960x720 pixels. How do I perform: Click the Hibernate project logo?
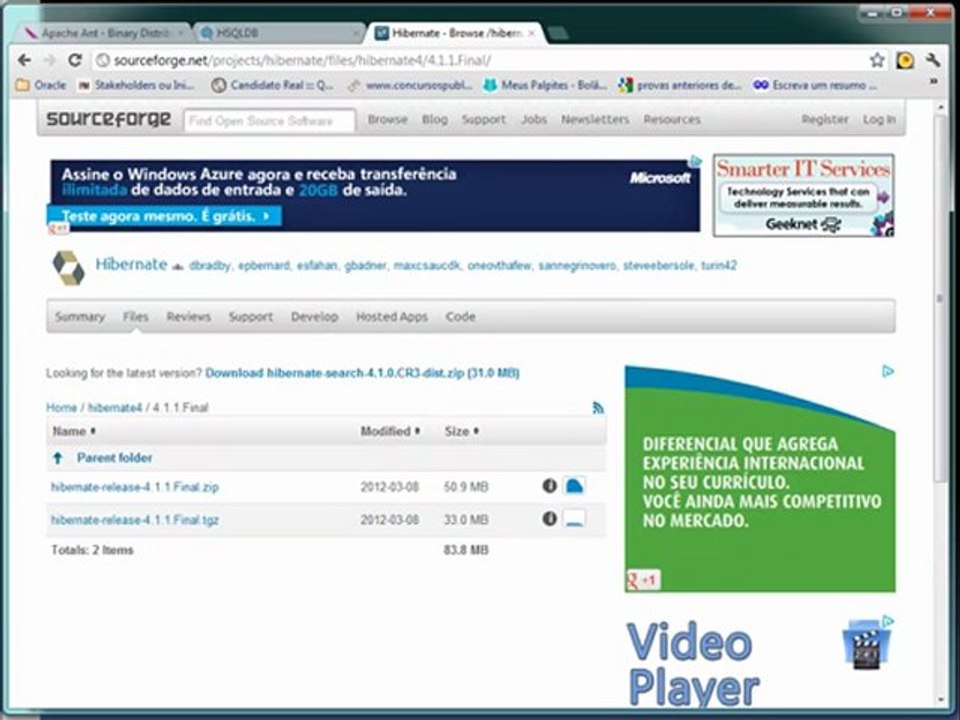click(68, 268)
